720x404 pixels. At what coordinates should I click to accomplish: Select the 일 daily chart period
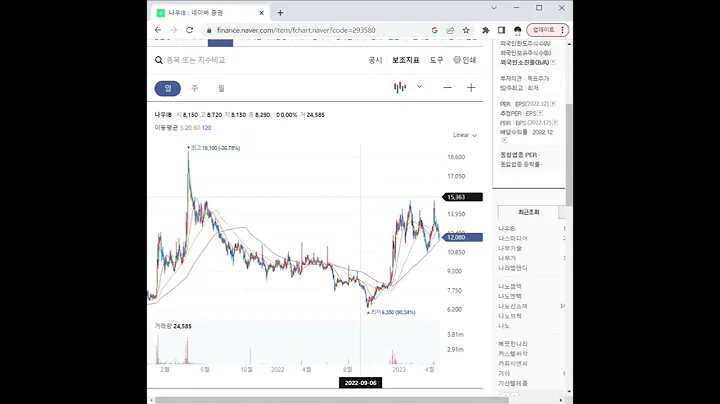[168, 88]
